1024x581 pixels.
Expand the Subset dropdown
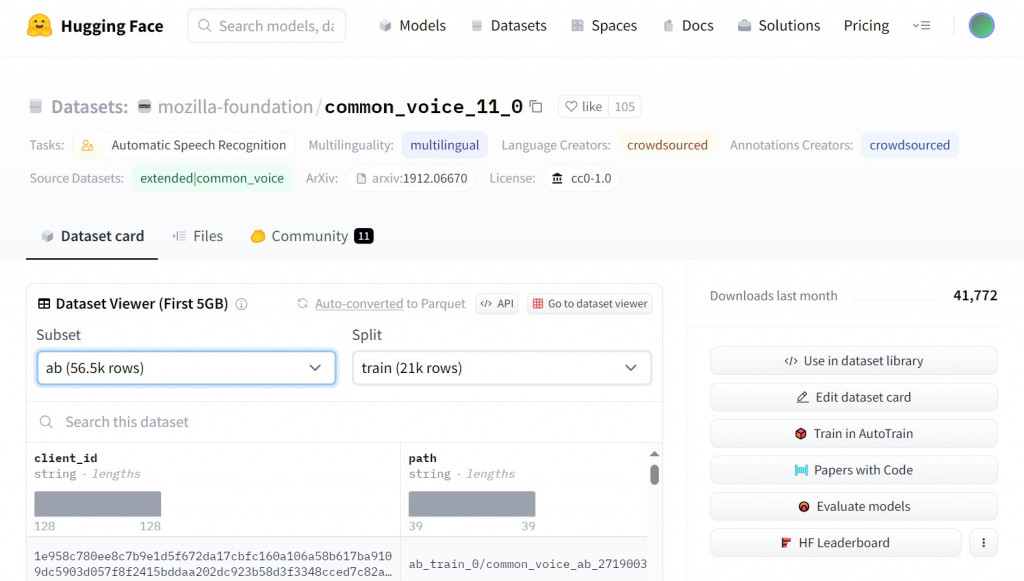click(x=186, y=368)
